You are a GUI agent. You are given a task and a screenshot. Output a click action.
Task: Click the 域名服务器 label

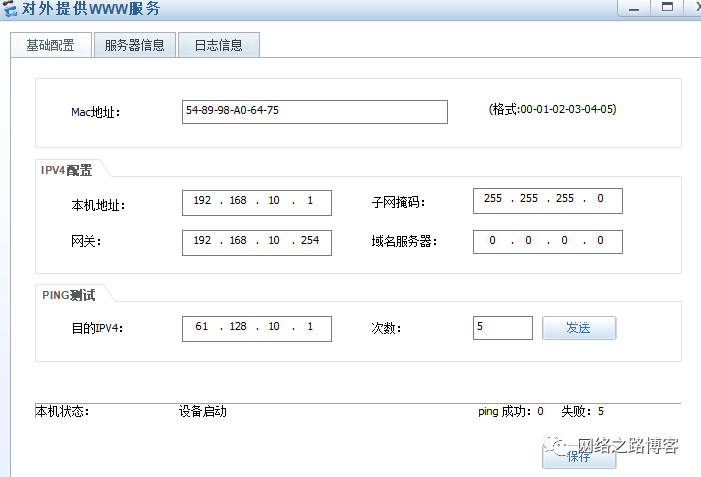pyautogui.click(x=404, y=242)
